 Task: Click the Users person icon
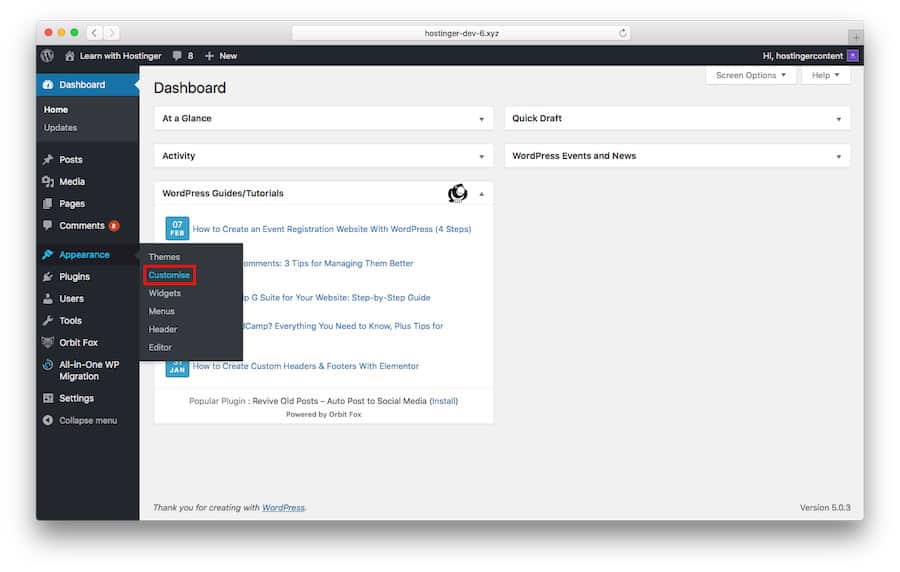click(x=48, y=298)
